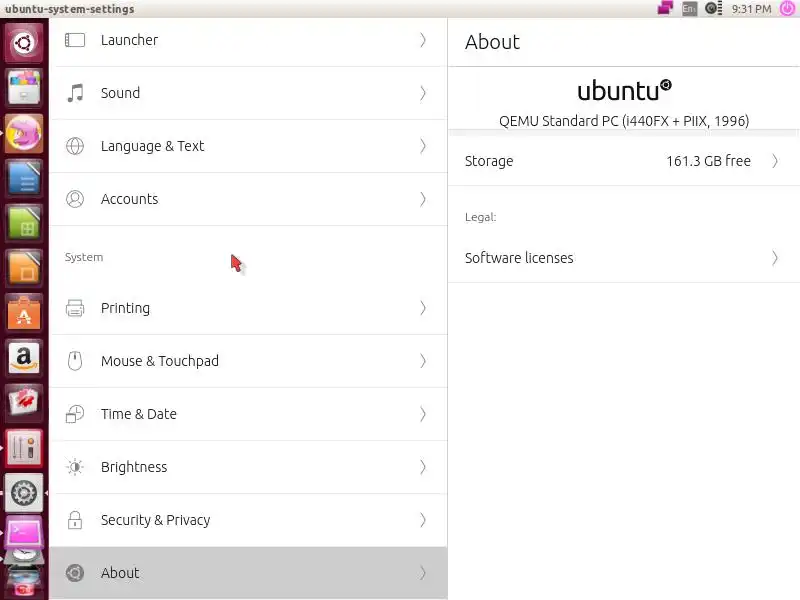Expand Time & Date chevron
The image size is (800, 600).
tap(422, 414)
